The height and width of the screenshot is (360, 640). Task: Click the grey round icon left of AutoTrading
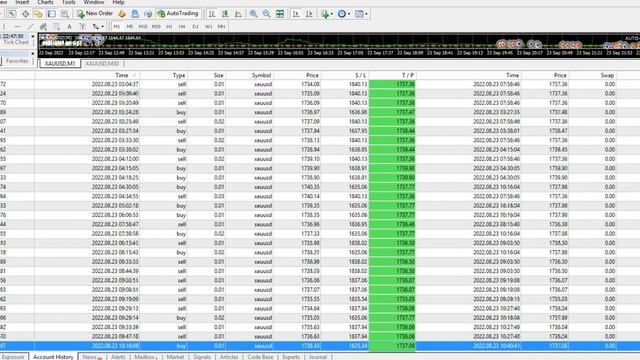tap(148, 14)
